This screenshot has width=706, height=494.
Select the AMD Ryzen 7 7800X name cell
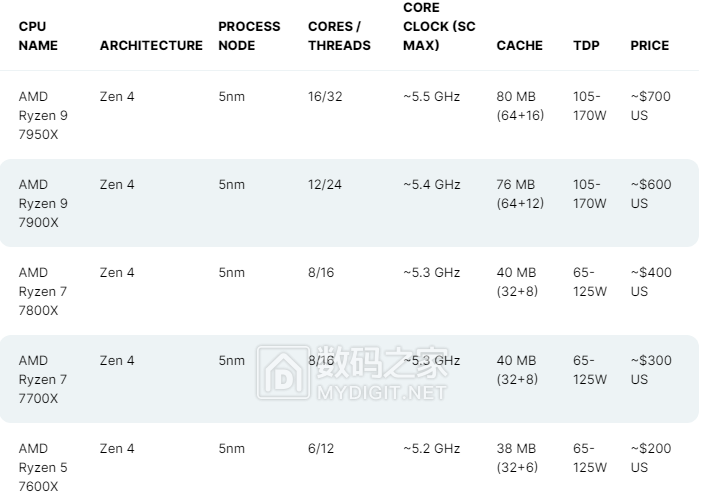(43, 291)
